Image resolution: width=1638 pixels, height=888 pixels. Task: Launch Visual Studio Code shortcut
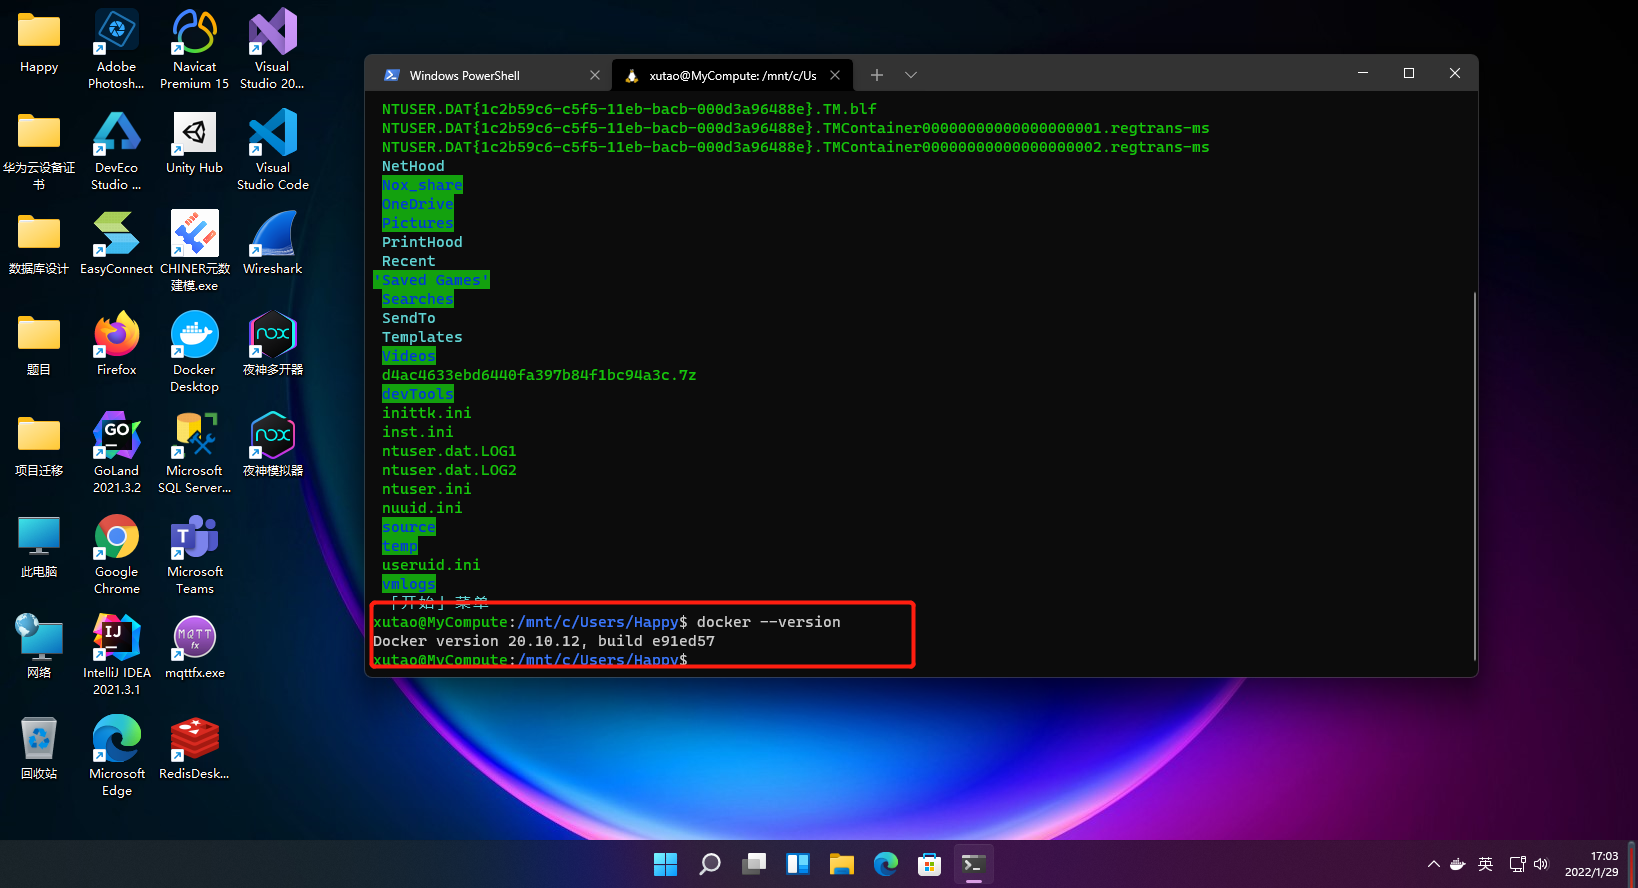[272, 150]
